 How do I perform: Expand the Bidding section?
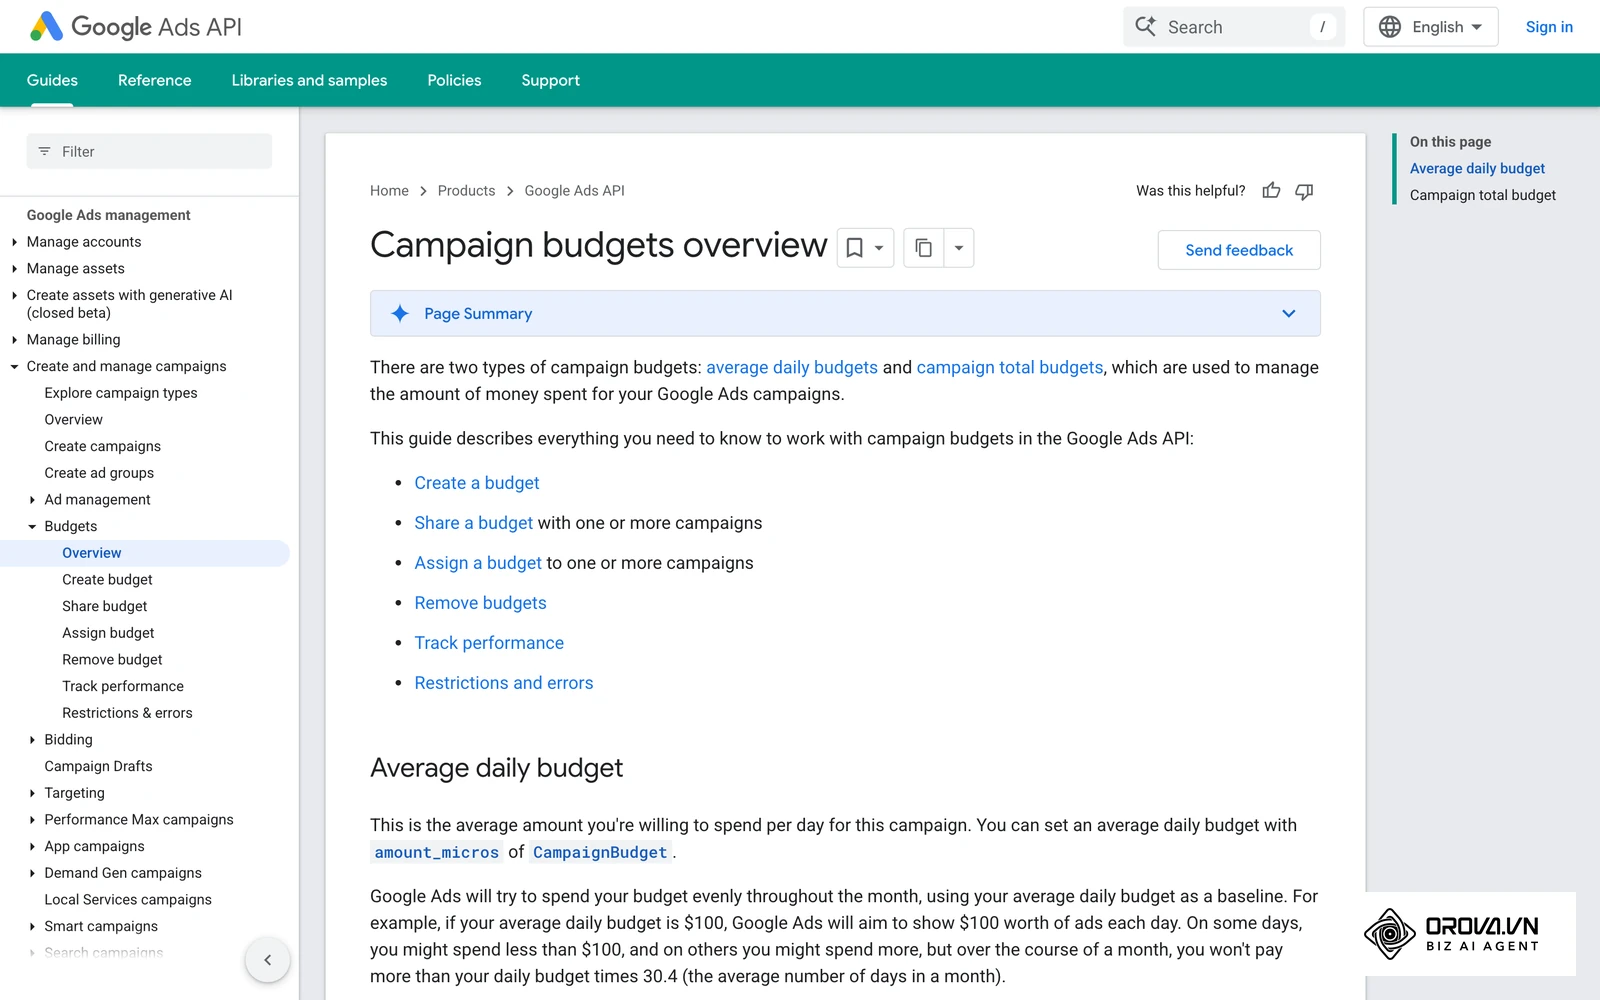click(32, 740)
